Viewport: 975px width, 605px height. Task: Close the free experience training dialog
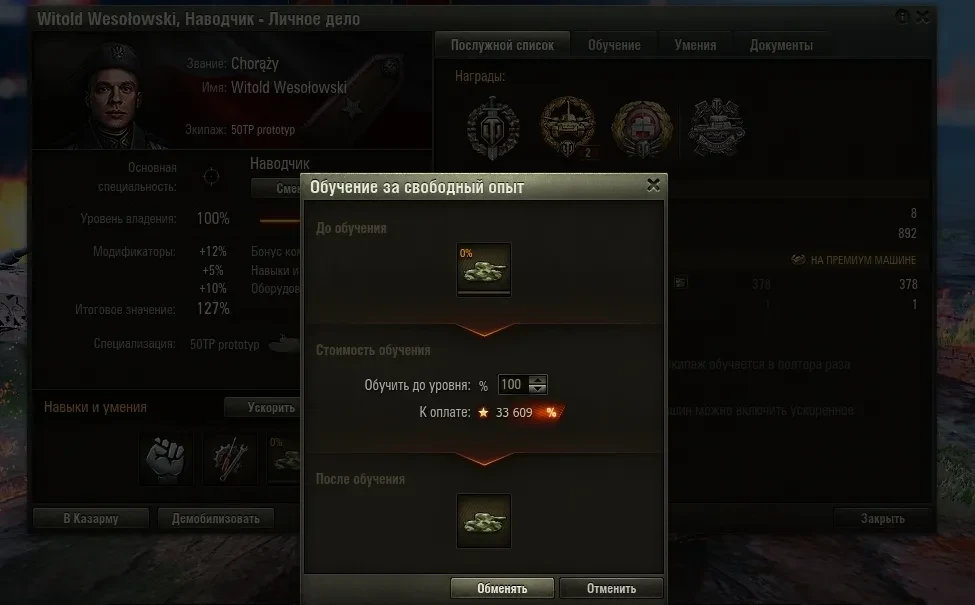coord(653,185)
